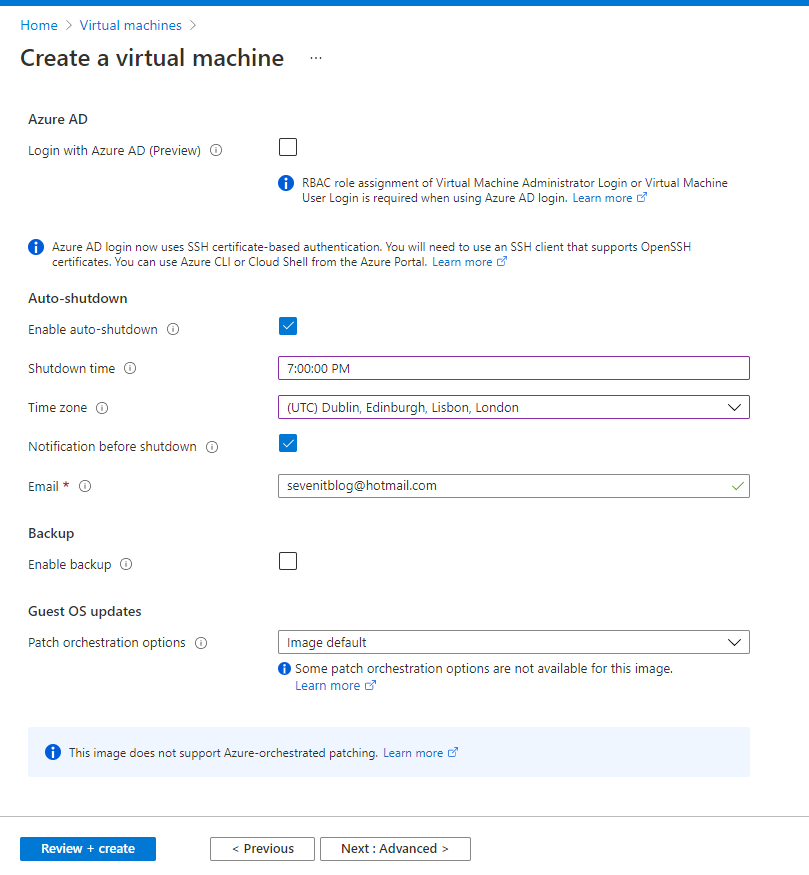Click info icon beside Enable auto-shutdown

[x=173, y=329]
